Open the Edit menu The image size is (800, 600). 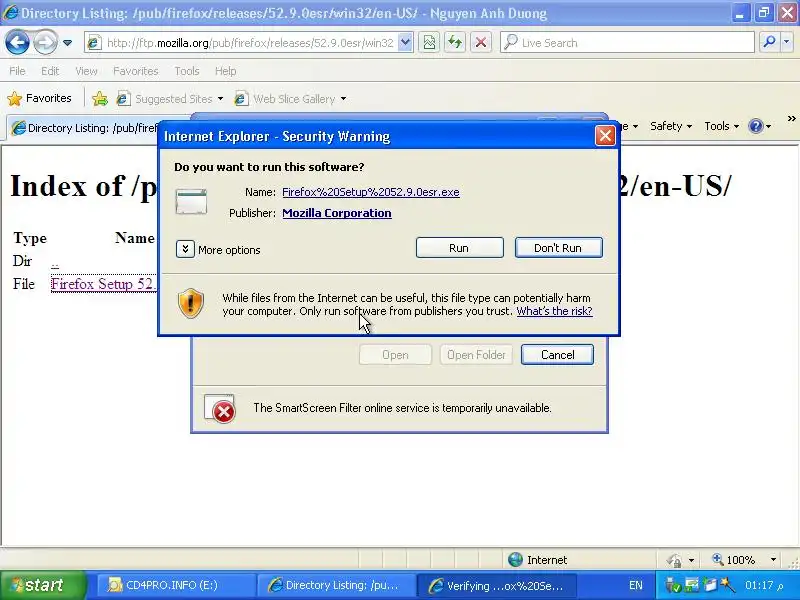point(50,71)
